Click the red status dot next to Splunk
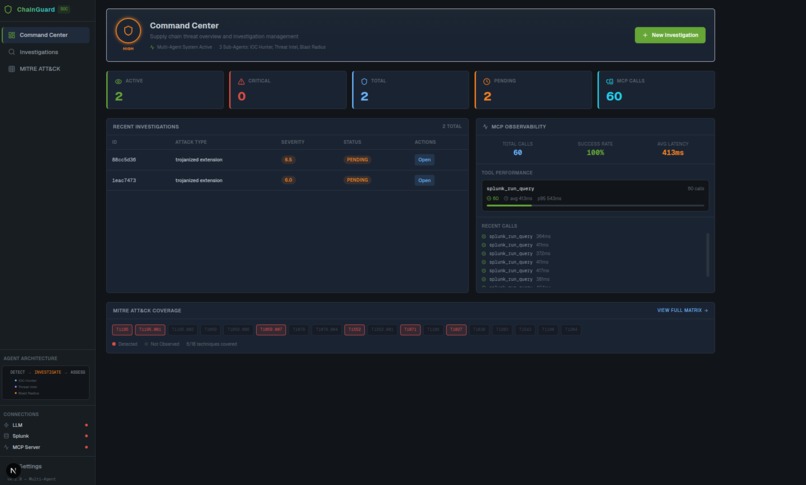 click(86, 436)
